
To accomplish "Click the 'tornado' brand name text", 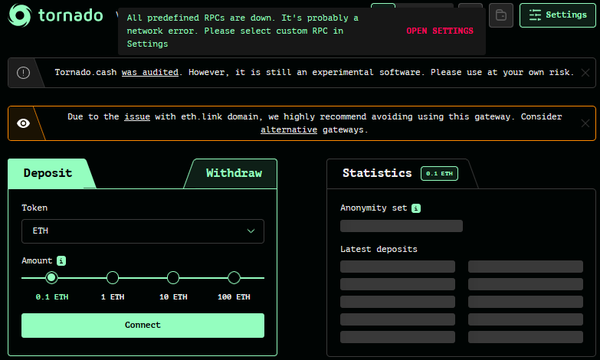I will (x=70, y=15).
